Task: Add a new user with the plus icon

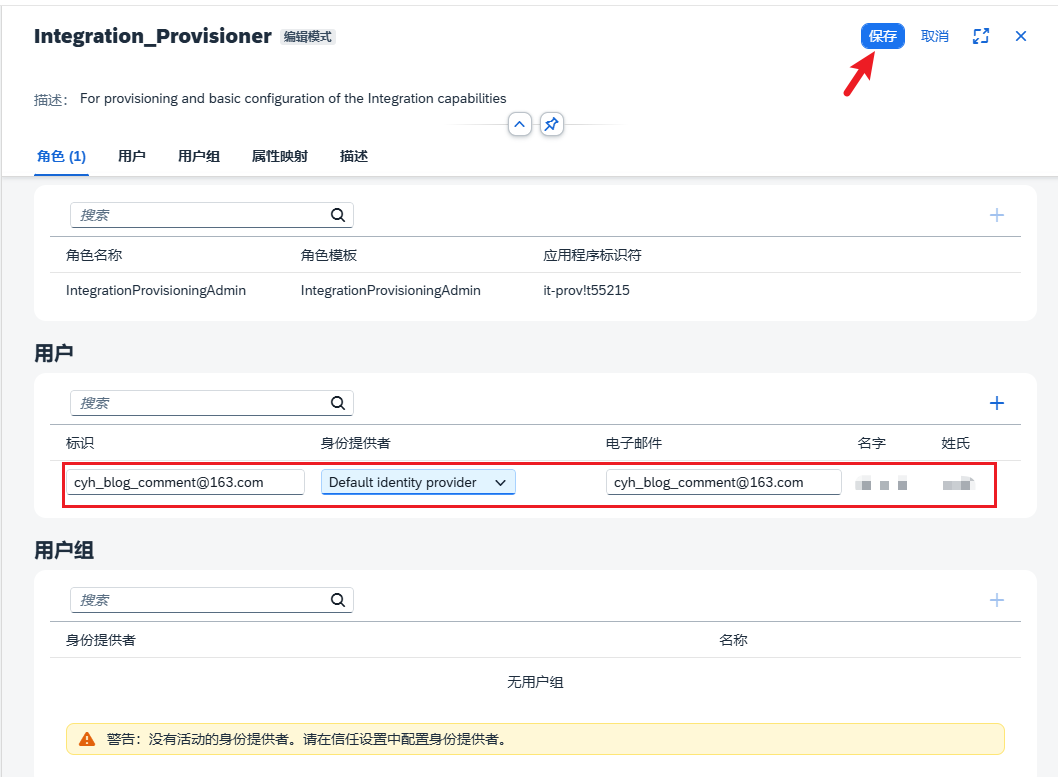Action: point(996,402)
